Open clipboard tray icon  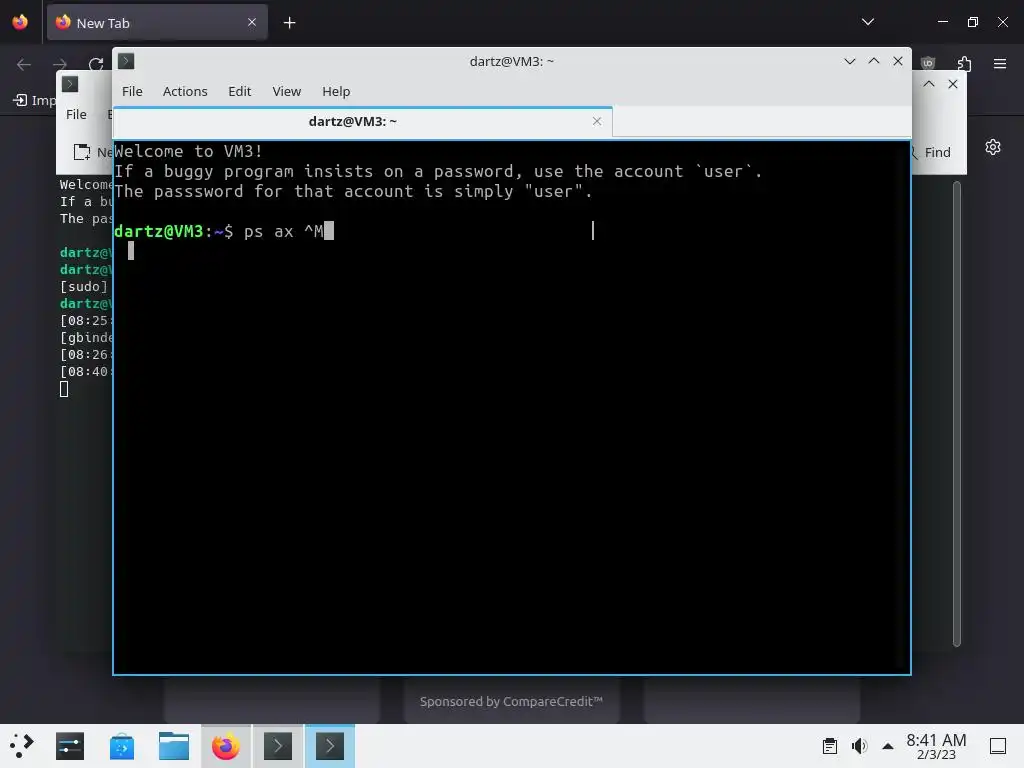point(830,746)
